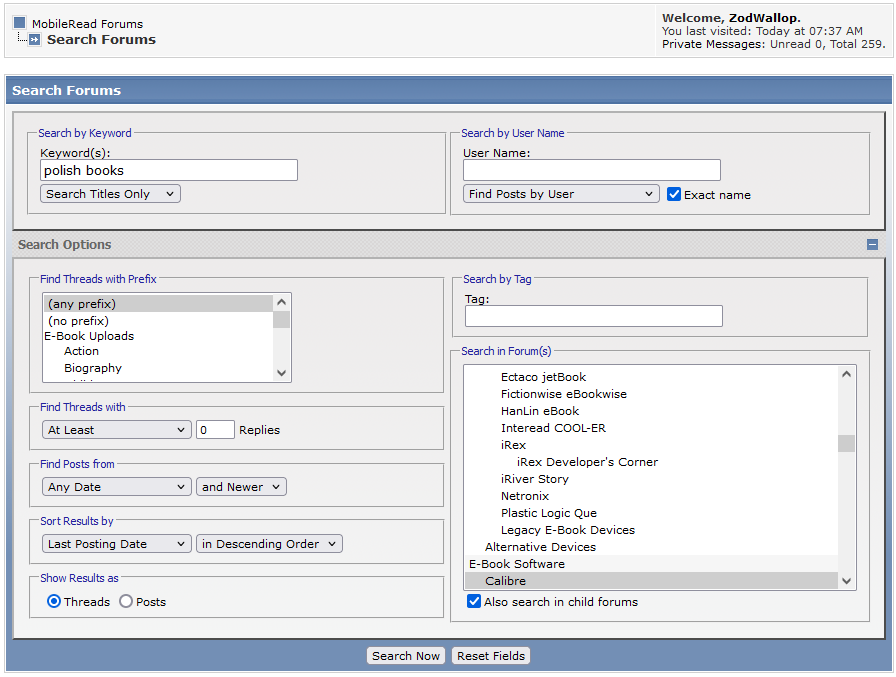Click the Search Forums breadcrumb arrow icon

point(34,40)
